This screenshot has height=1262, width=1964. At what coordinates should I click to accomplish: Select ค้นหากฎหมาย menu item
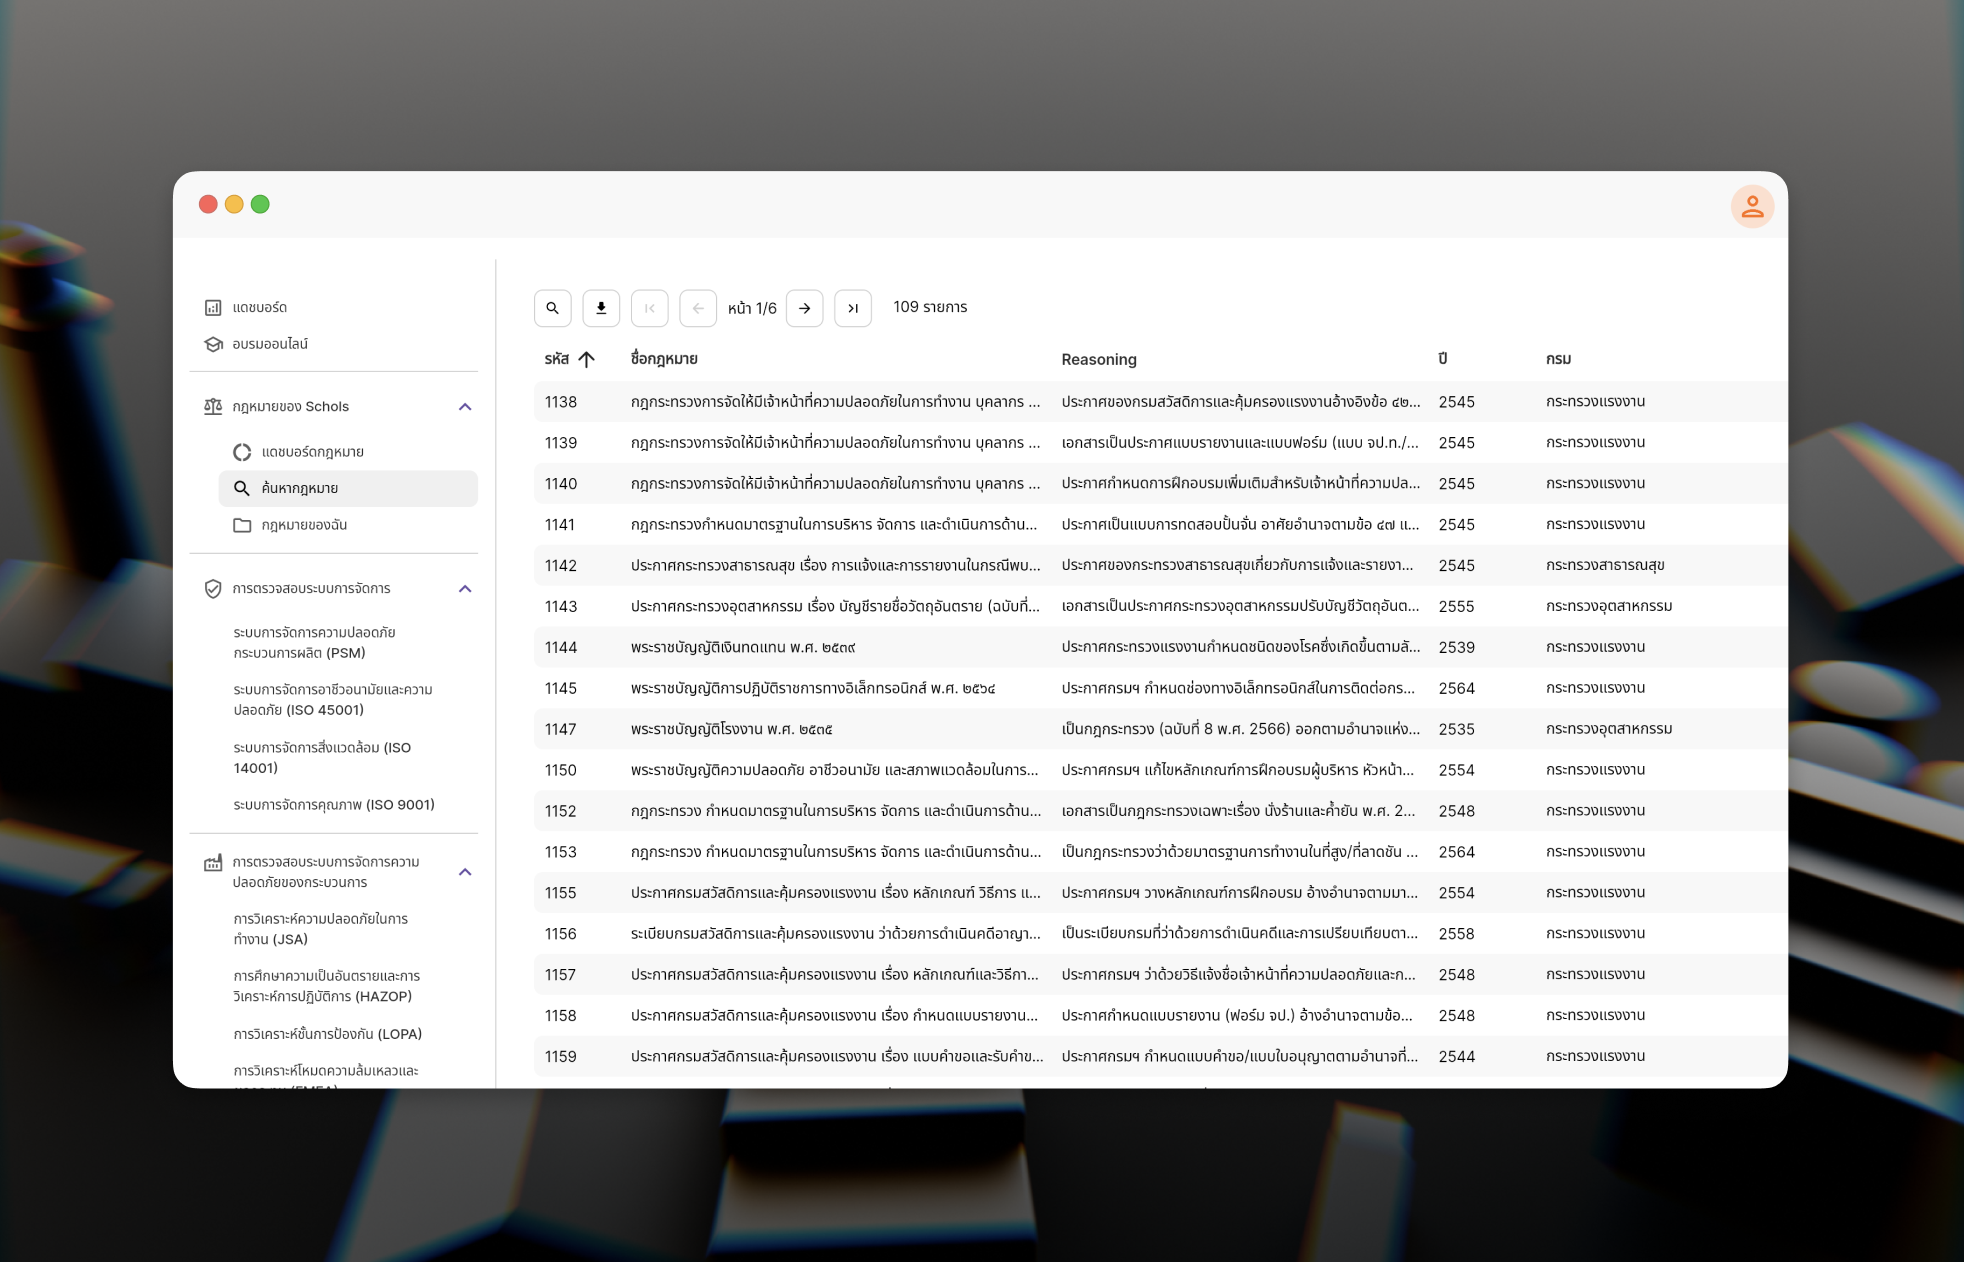coord(348,488)
